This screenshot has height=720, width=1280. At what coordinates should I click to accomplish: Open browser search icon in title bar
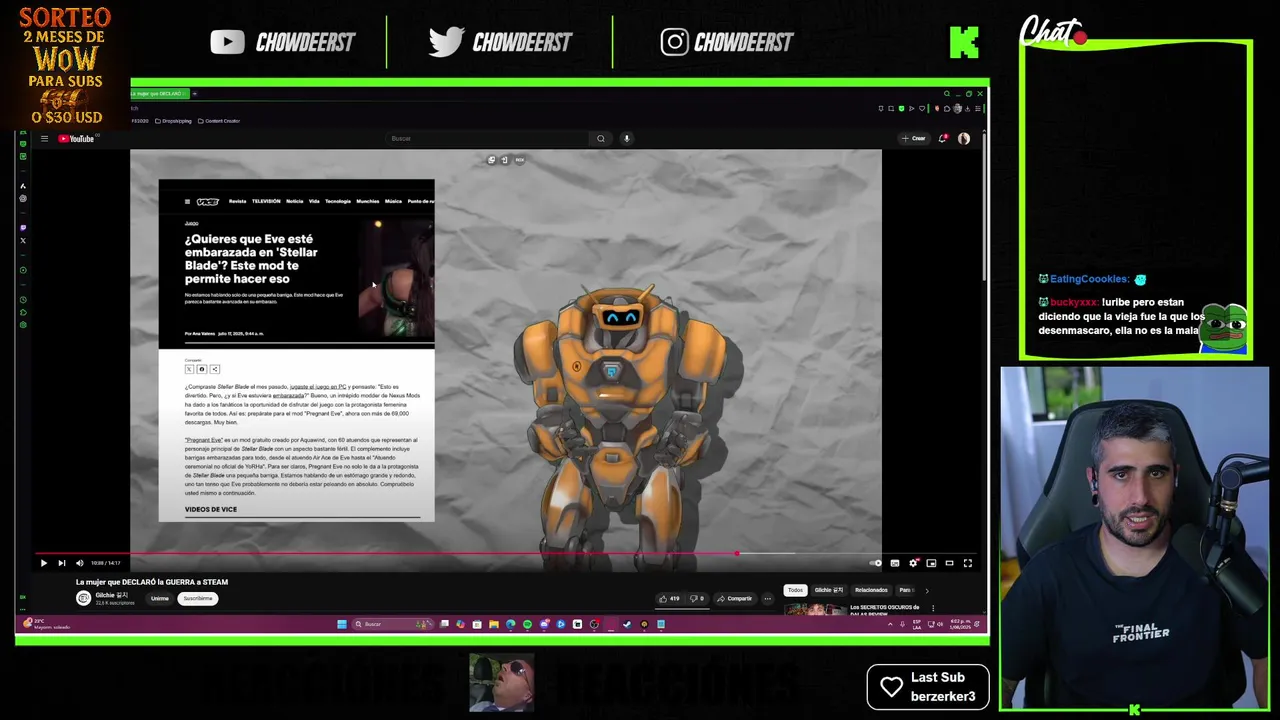pos(946,94)
